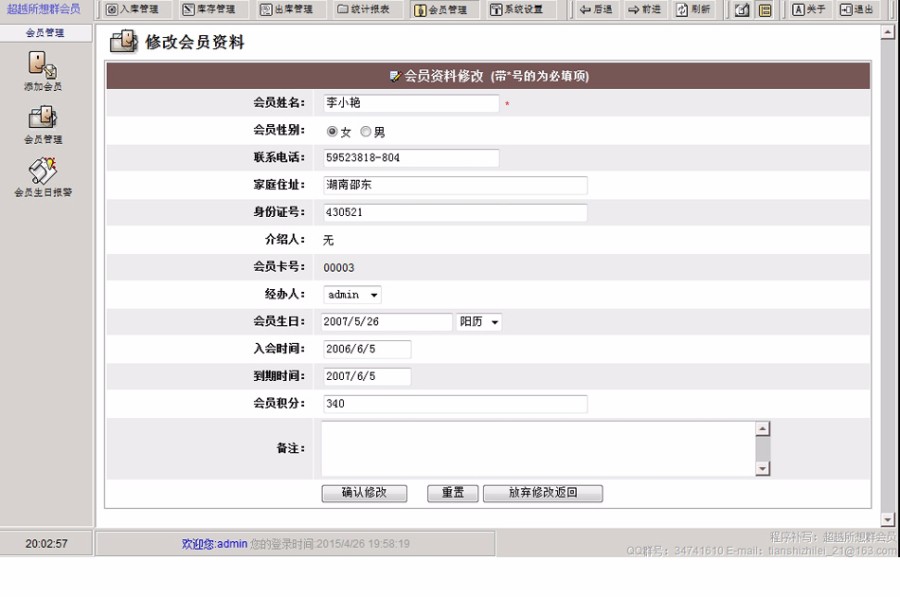
Task: Click the 重置 reset button
Action: tap(451, 493)
